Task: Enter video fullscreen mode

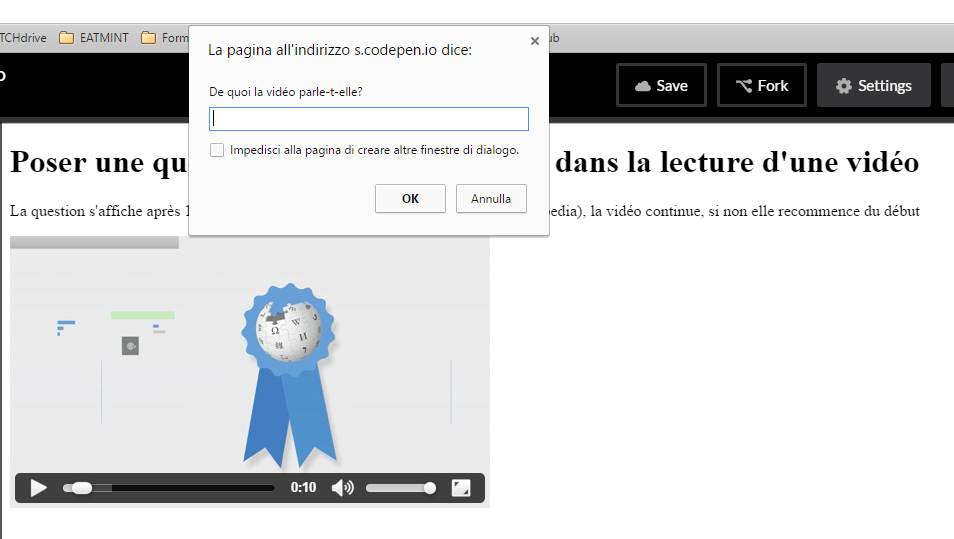Action: click(x=461, y=488)
